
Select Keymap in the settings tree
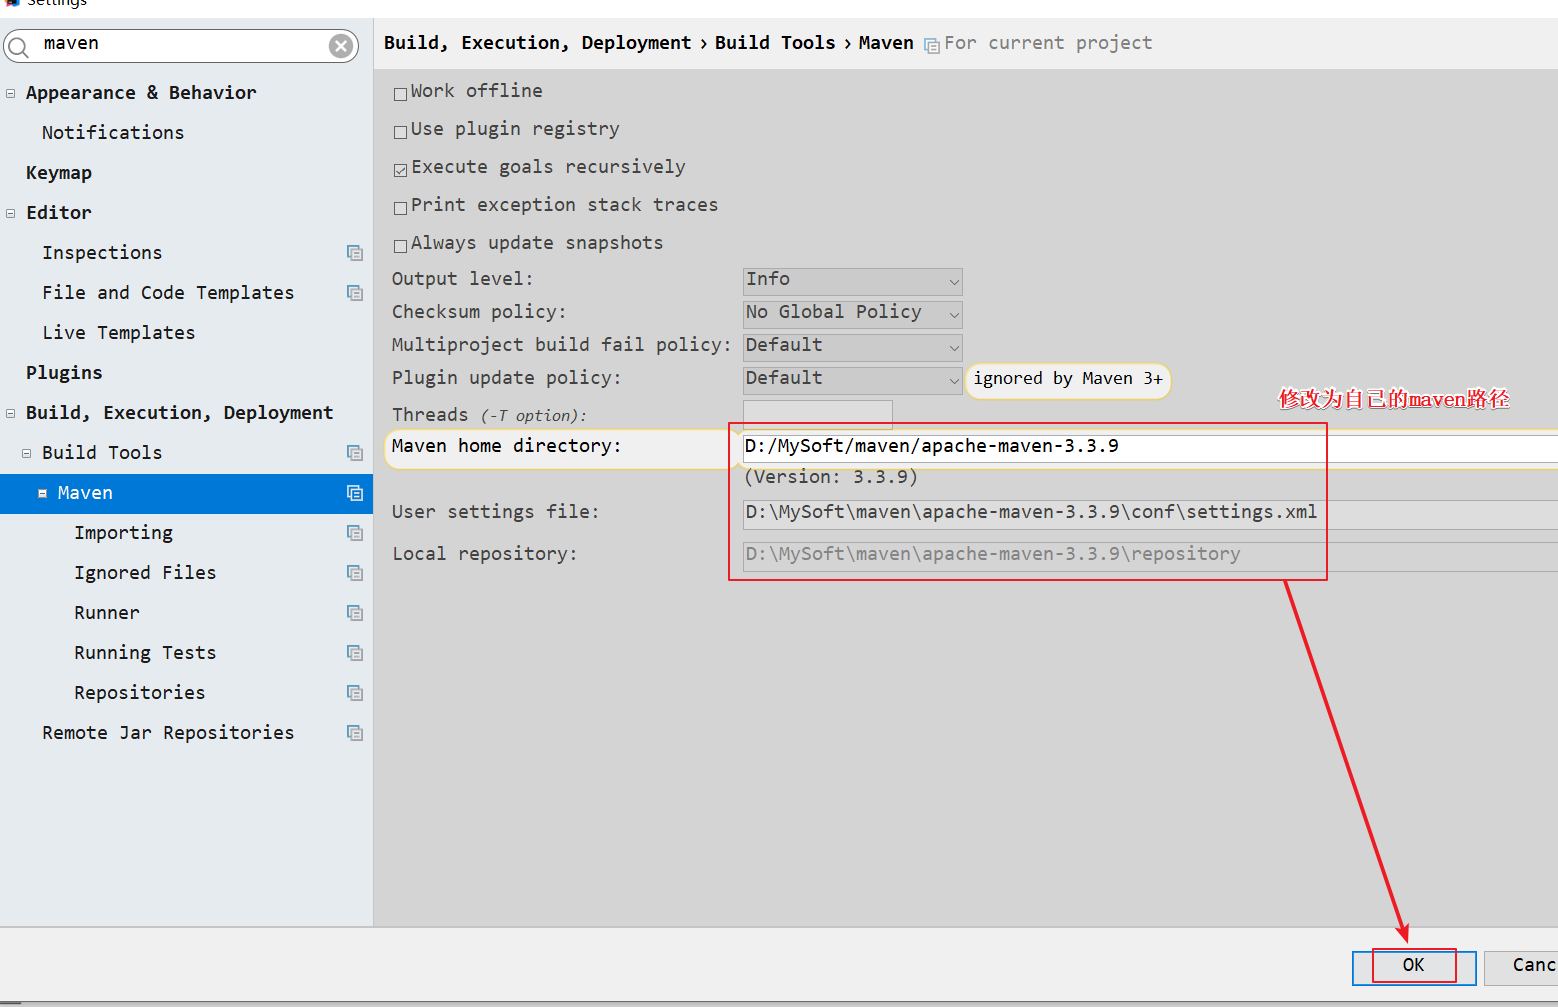coord(59,173)
